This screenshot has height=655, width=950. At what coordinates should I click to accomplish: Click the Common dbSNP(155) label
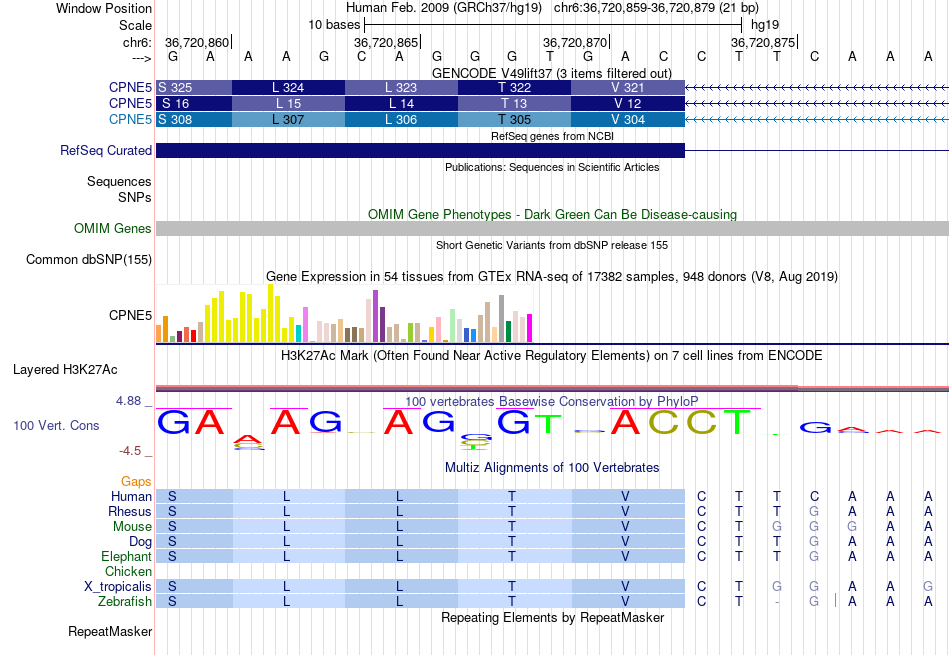pos(88,259)
